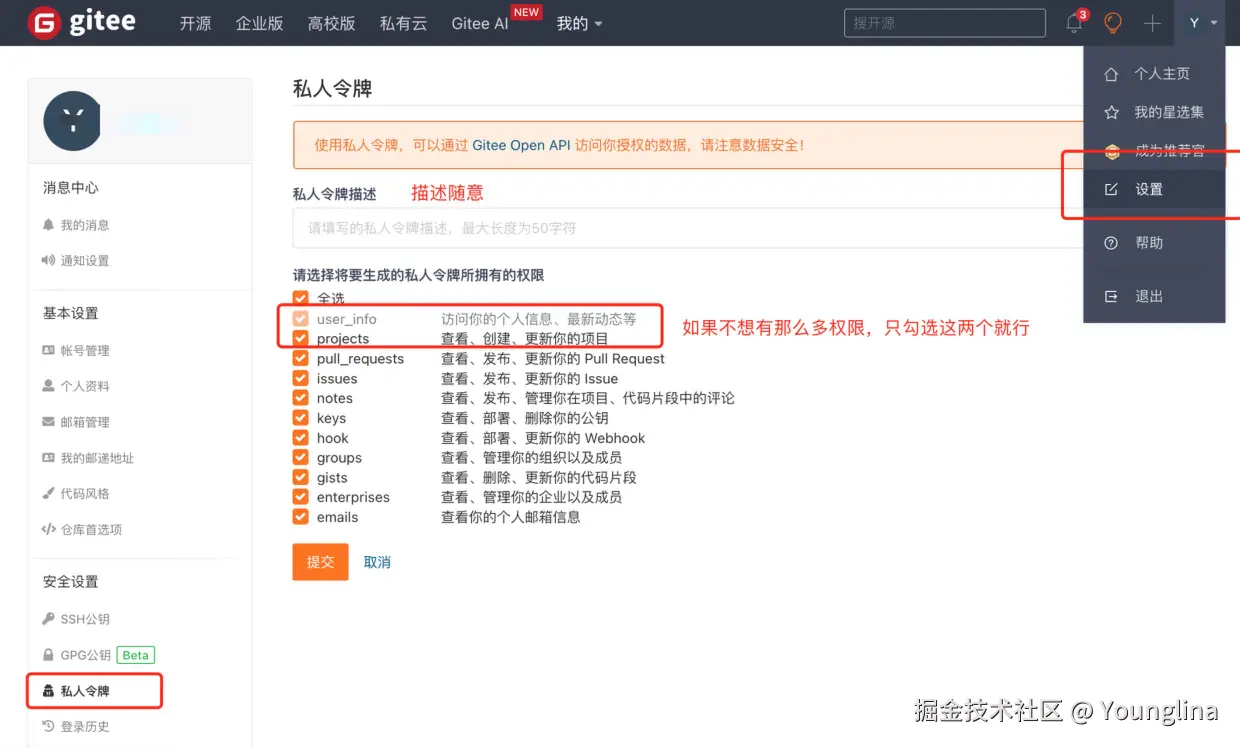Click the Beta badge beside GPG公钥
This screenshot has height=748, width=1240.
click(135, 655)
